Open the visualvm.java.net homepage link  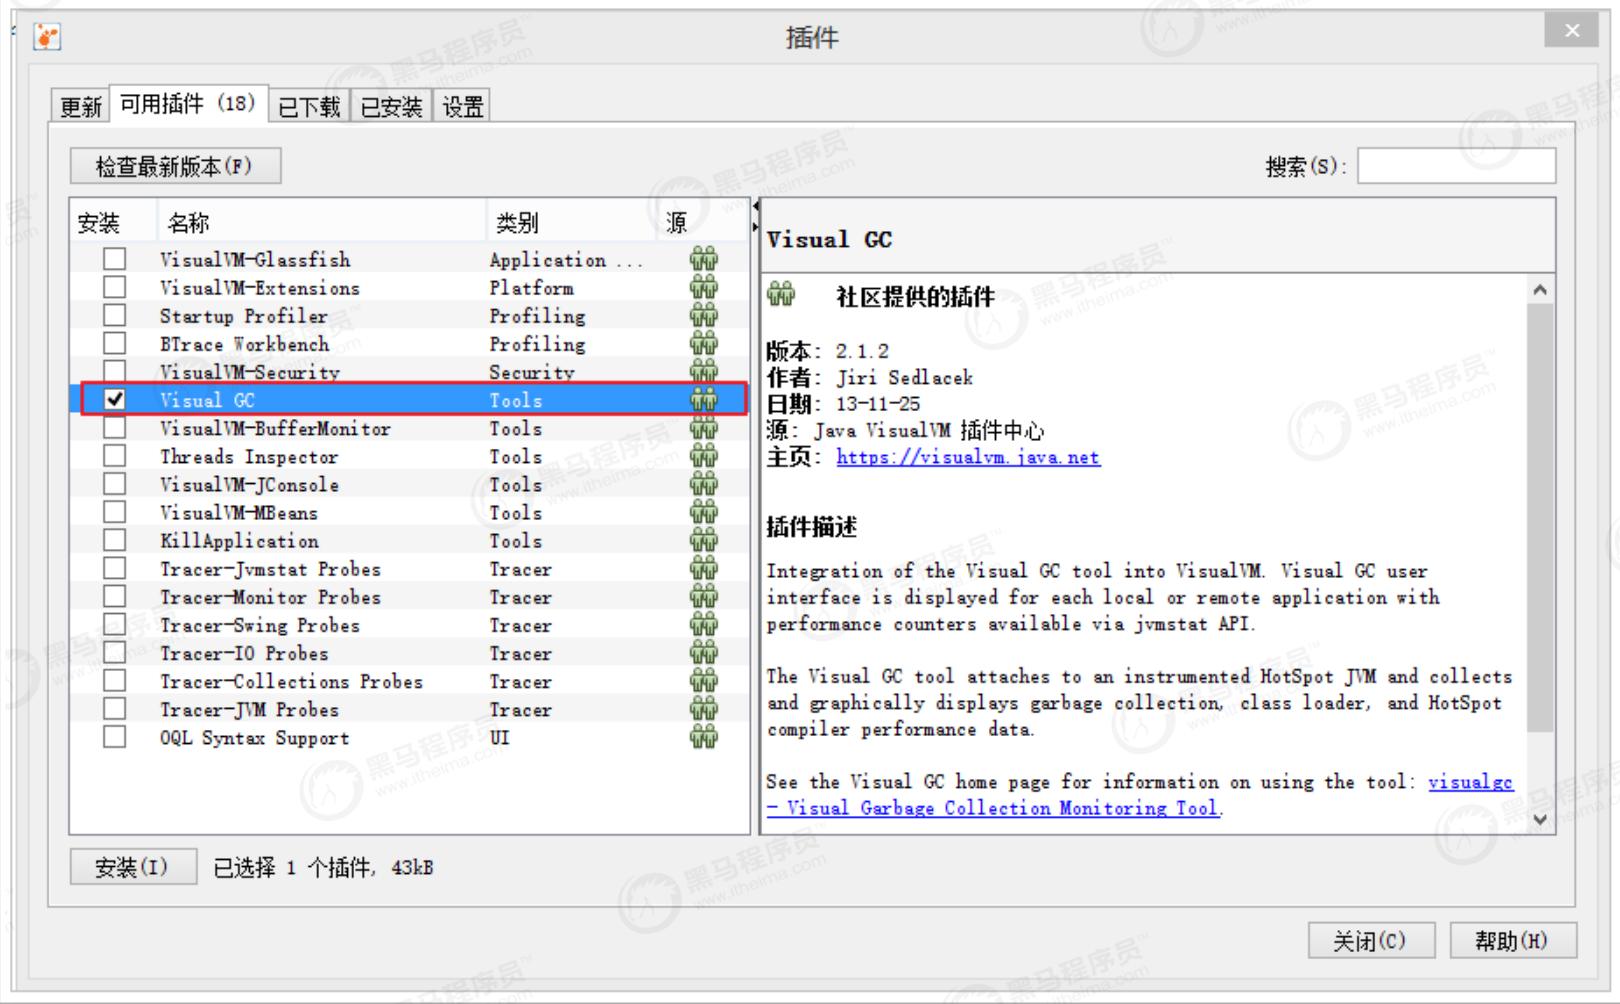(967, 457)
